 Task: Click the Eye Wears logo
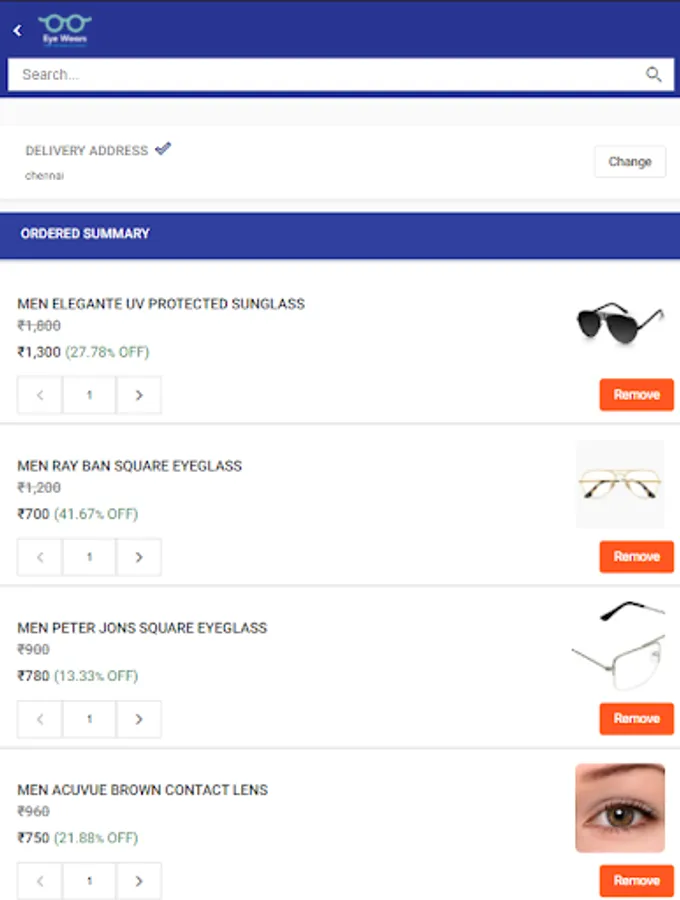(65, 29)
